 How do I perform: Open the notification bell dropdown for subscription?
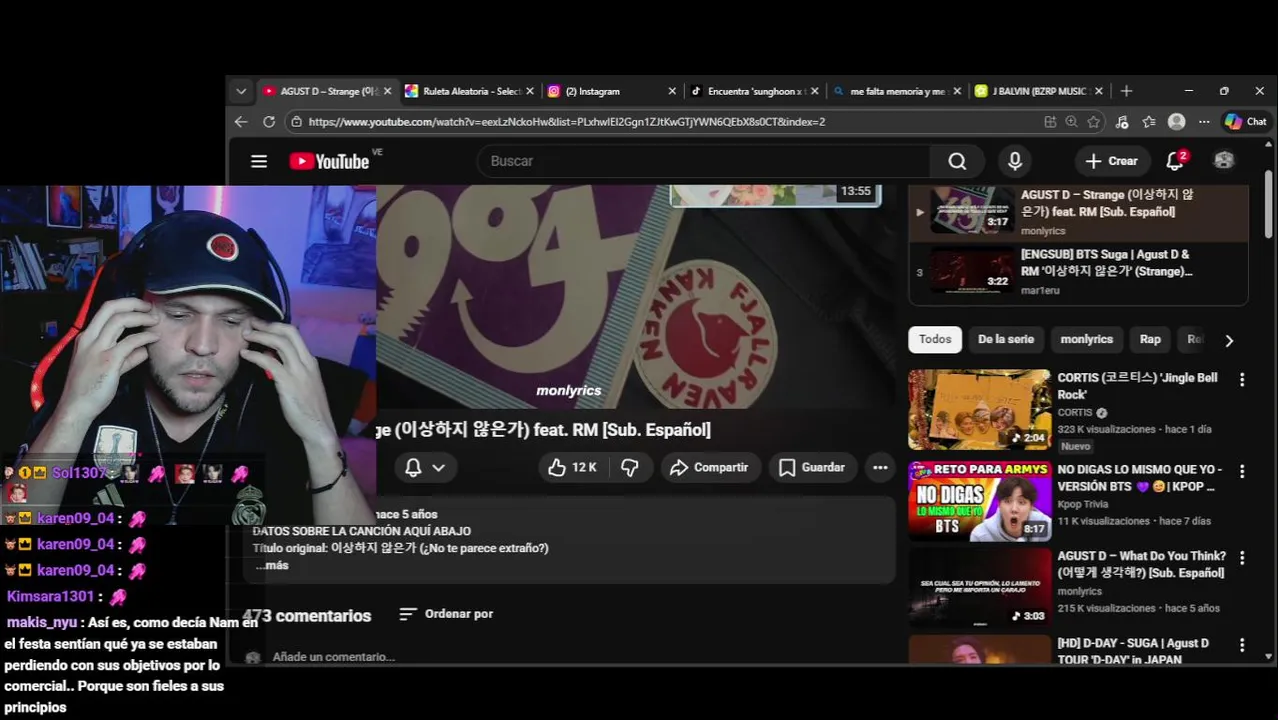pyautogui.click(x=425, y=467)
